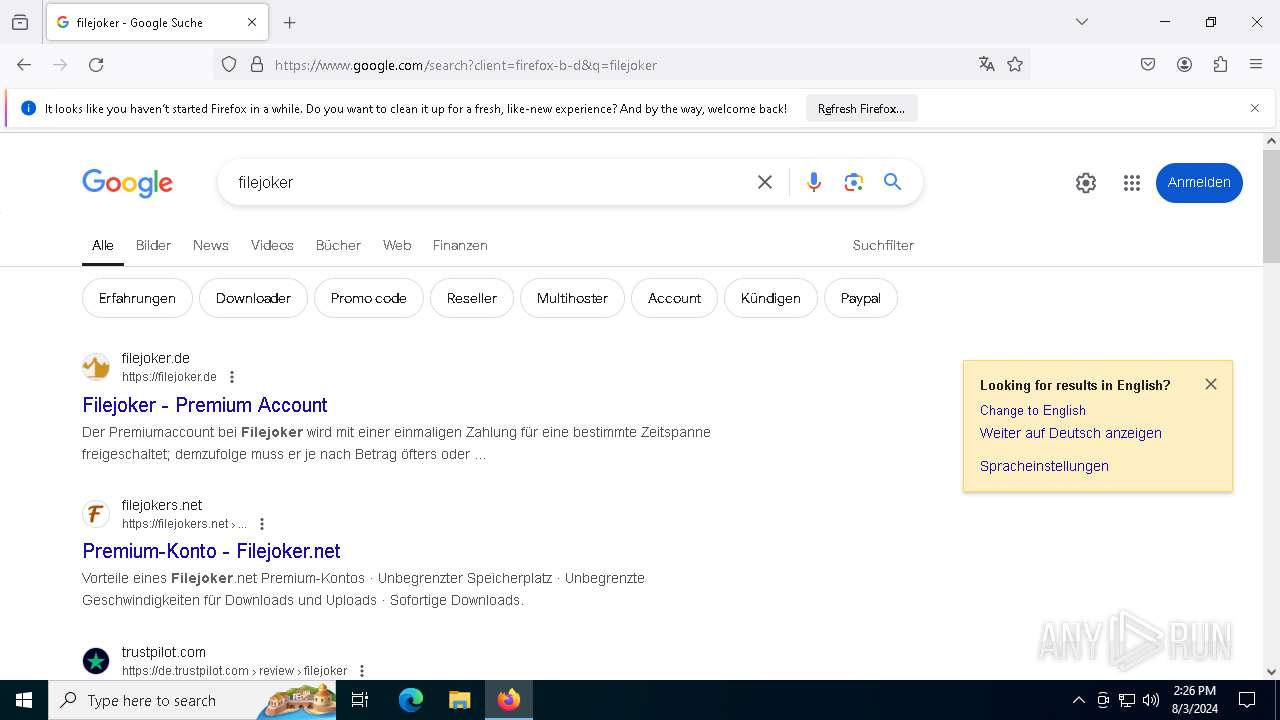Image resolution: width=1280 pixels, height=720 pixels.
Task: Click the page vertical scrollbar thumb
Action: click(x=1271, y=206)
